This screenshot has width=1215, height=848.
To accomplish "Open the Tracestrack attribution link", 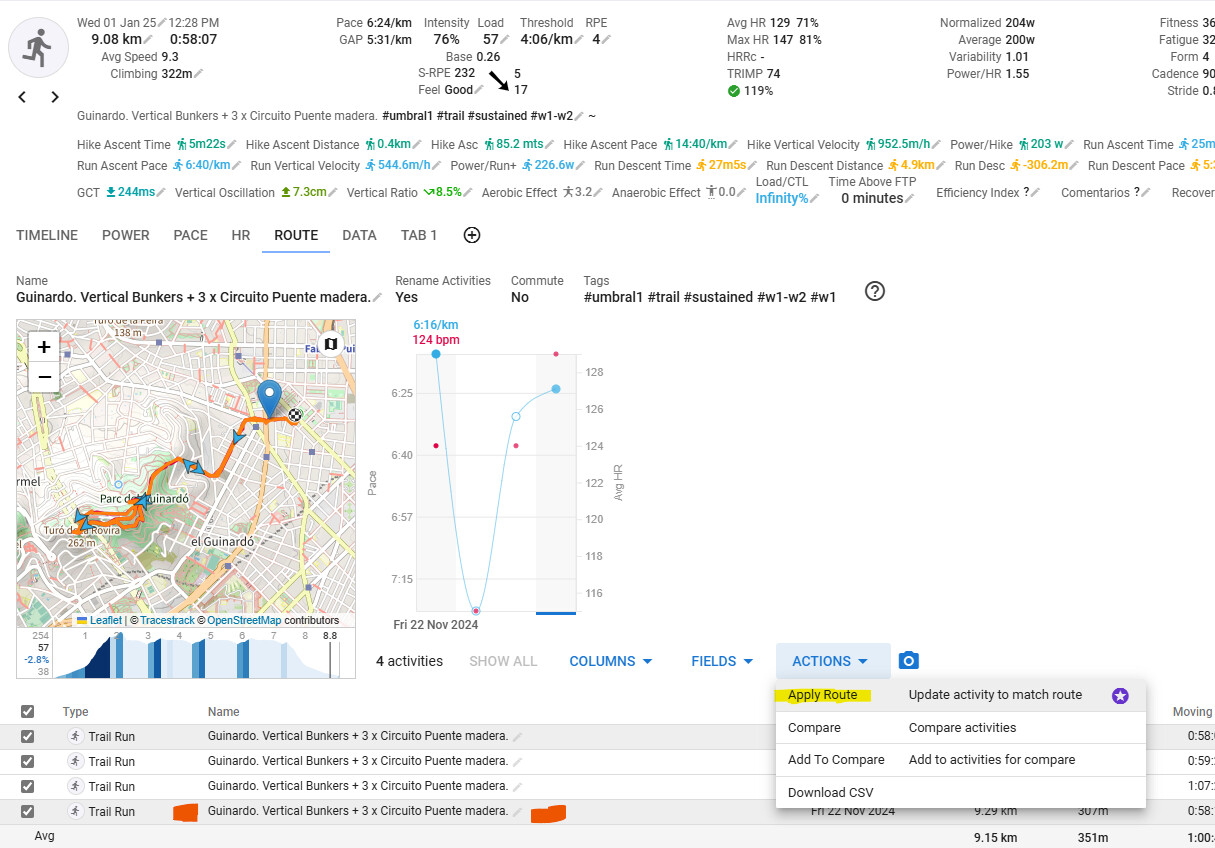I will (167, 620).
